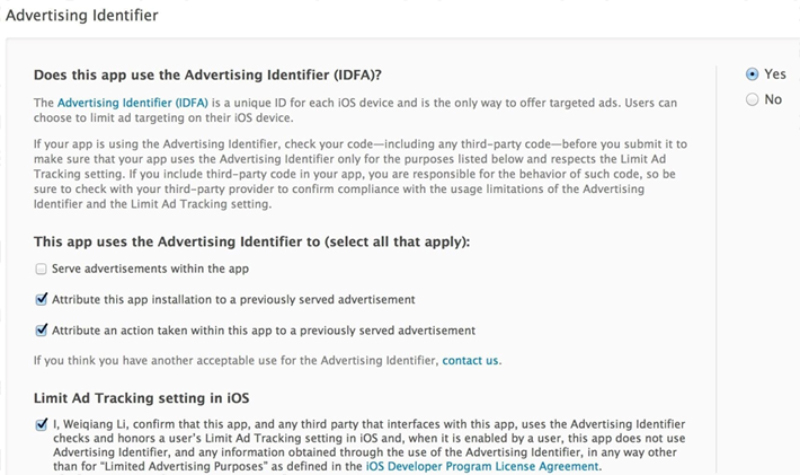Click the Limit Ad Tracking setting in iOS heading
Image resolution: width=800 pixels, height=475 pixels.
(141, 398)
